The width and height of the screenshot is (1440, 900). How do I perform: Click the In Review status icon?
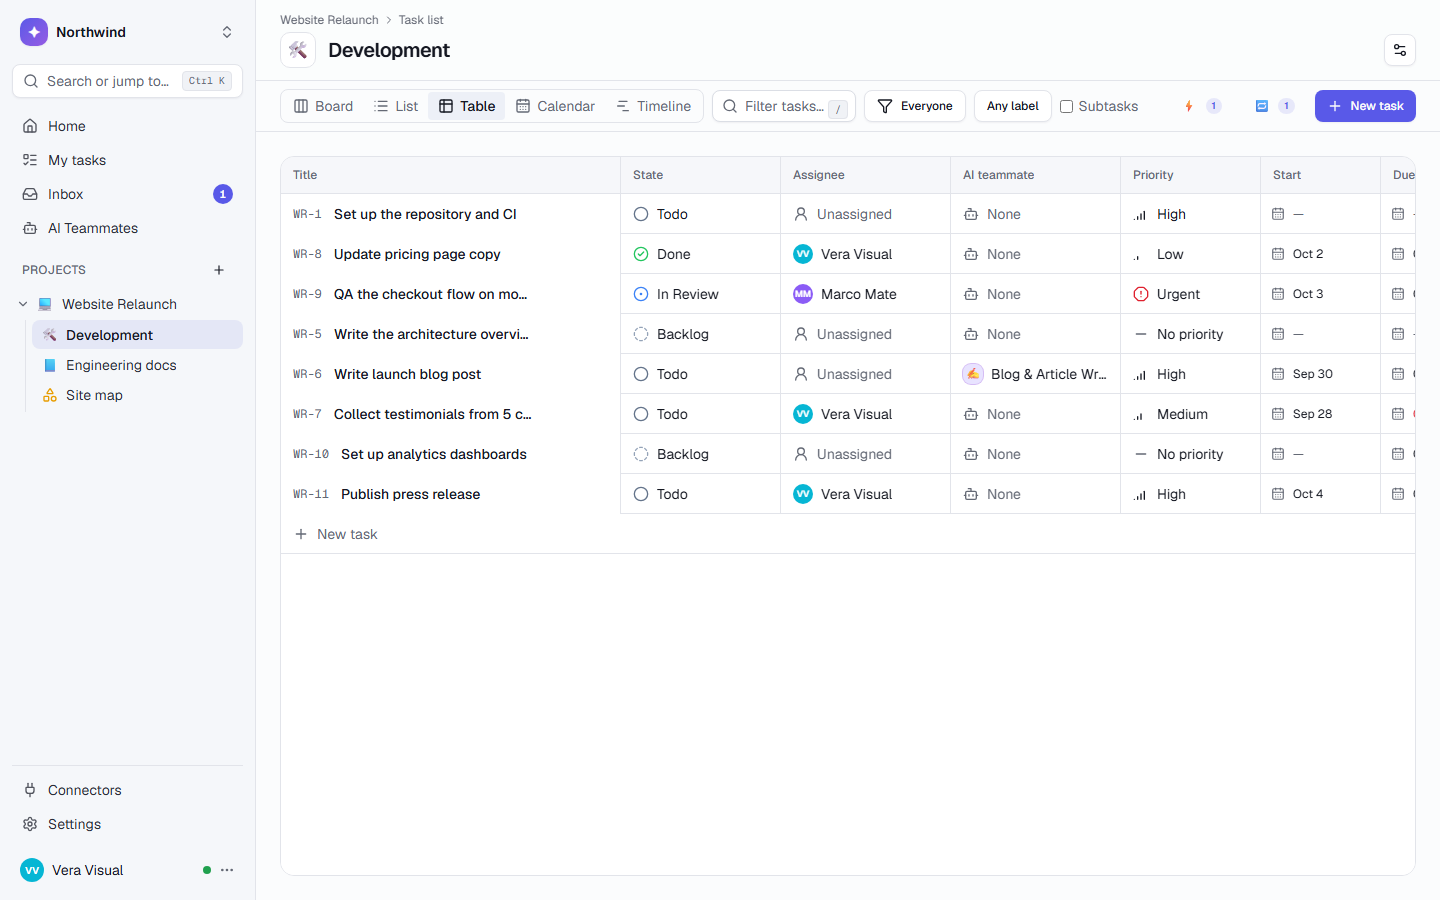point(641,294)
